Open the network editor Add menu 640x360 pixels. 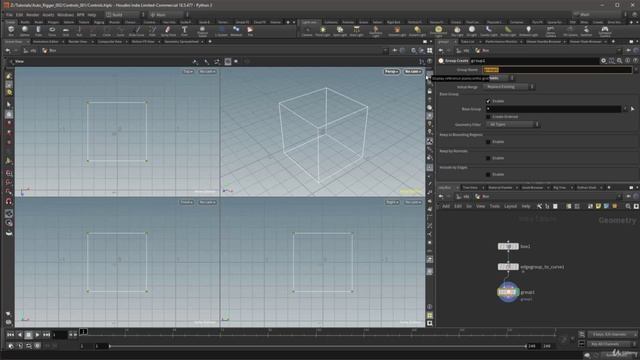[446, 207]
